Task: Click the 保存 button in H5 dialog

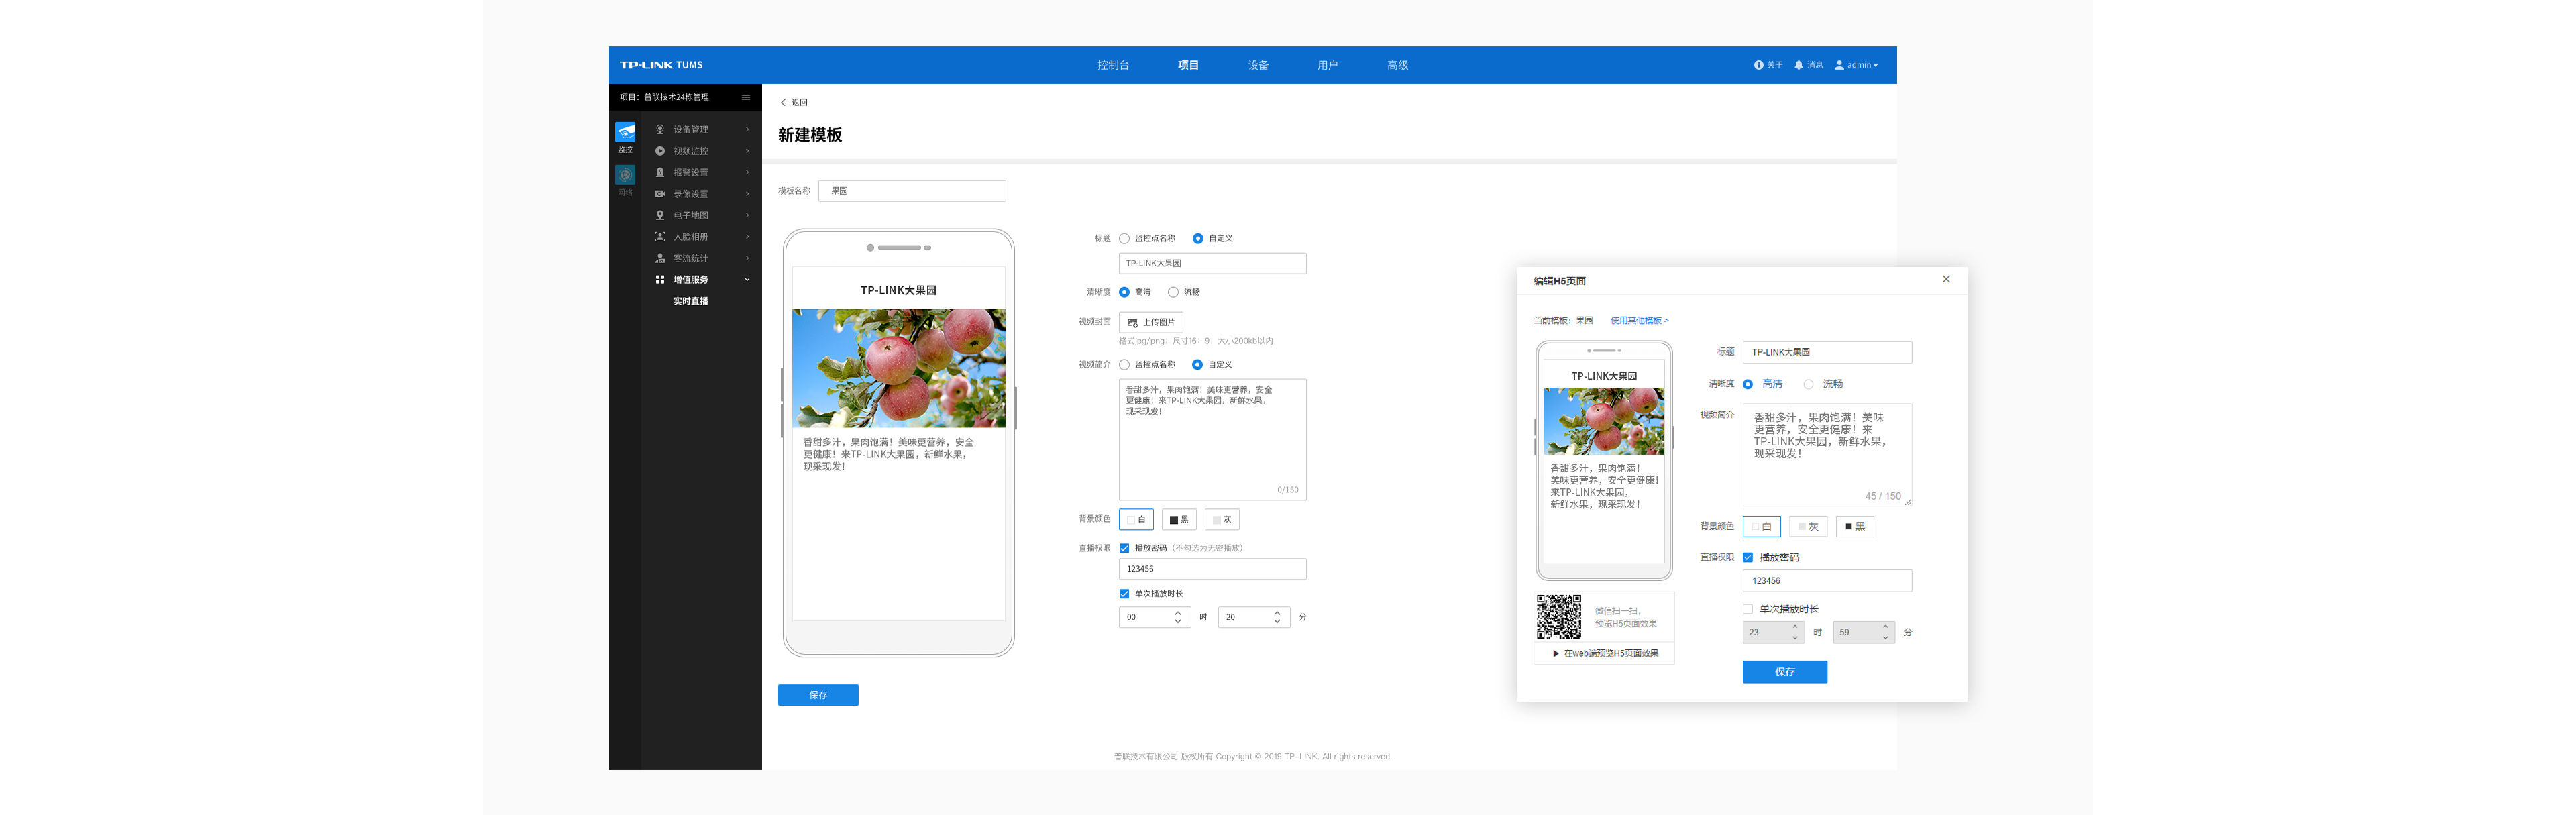Action: 1785,672
